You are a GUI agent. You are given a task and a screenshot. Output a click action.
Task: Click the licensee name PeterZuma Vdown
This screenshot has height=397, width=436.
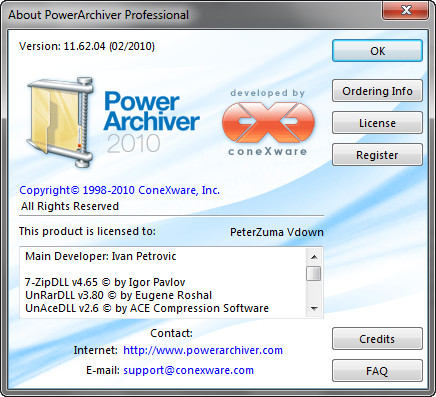(x=277, y=232)
